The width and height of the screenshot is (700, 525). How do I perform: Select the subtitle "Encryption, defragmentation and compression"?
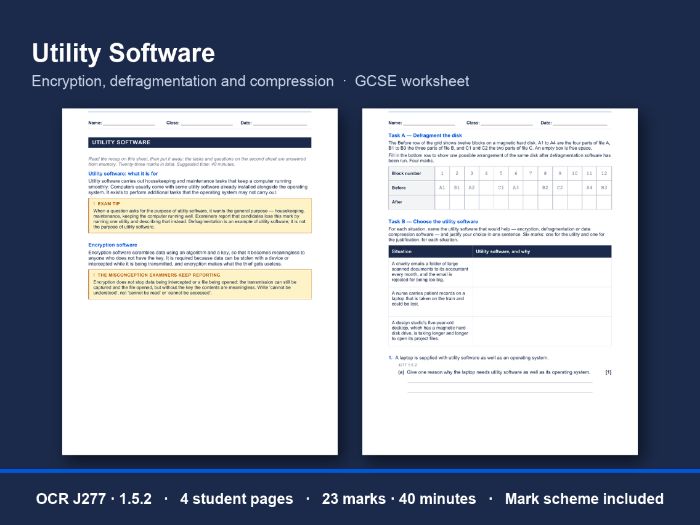(183, 81)
